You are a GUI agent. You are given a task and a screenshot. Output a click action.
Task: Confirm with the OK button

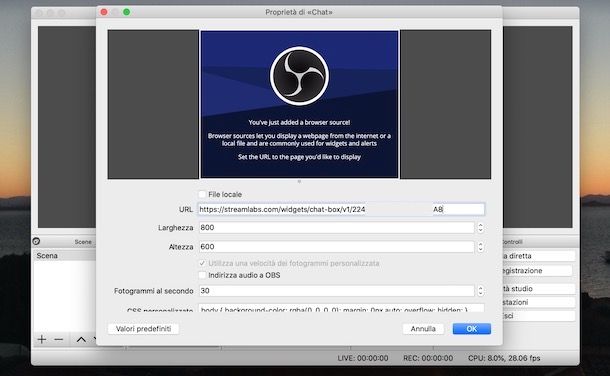[472, 329]
